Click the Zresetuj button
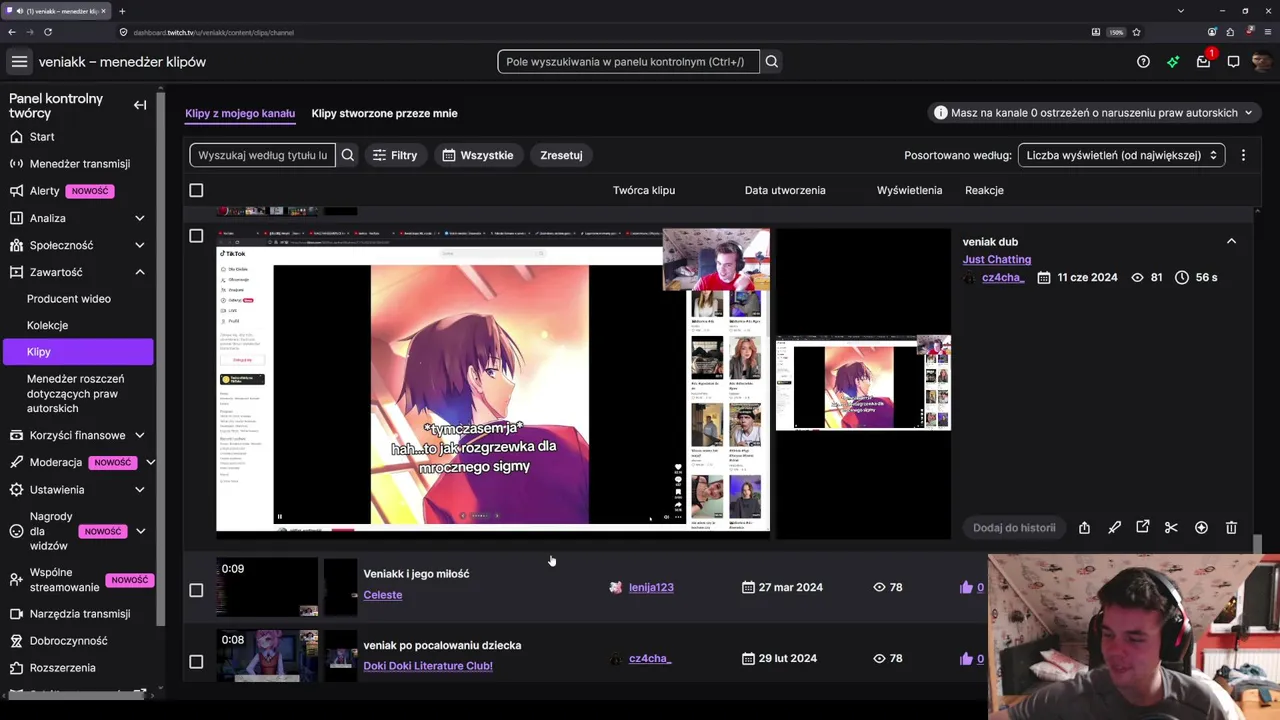Viewport: 1280px width, 720px height. click(561, 155)
